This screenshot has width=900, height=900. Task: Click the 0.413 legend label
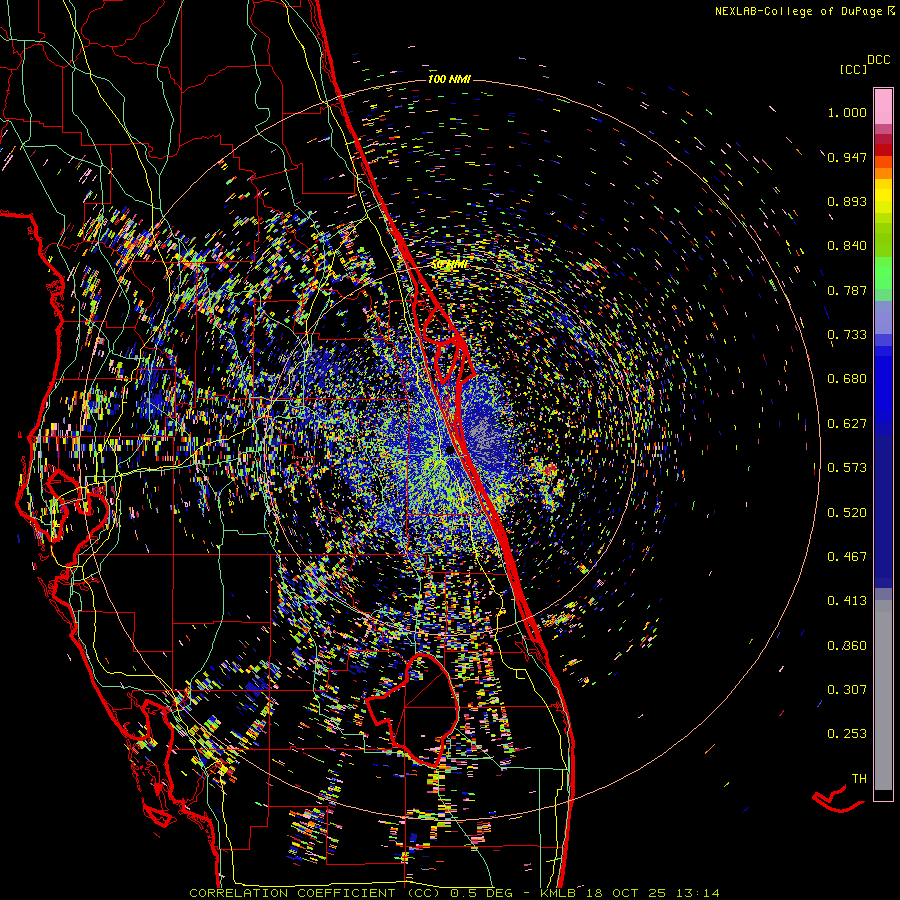[x=847, y=601]
